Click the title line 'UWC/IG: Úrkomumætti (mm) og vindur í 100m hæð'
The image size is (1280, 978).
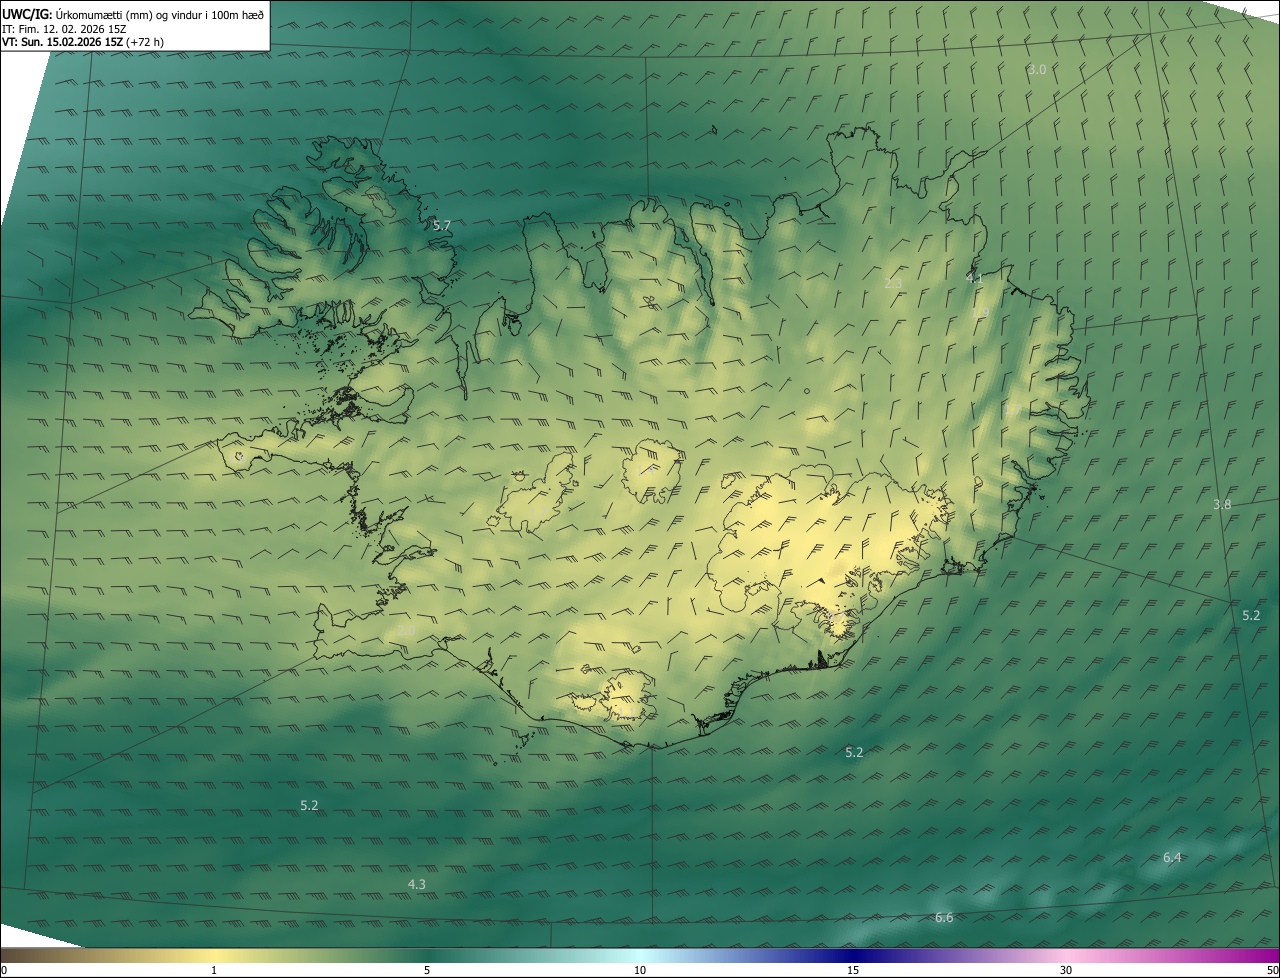click(x=133, y=13)
